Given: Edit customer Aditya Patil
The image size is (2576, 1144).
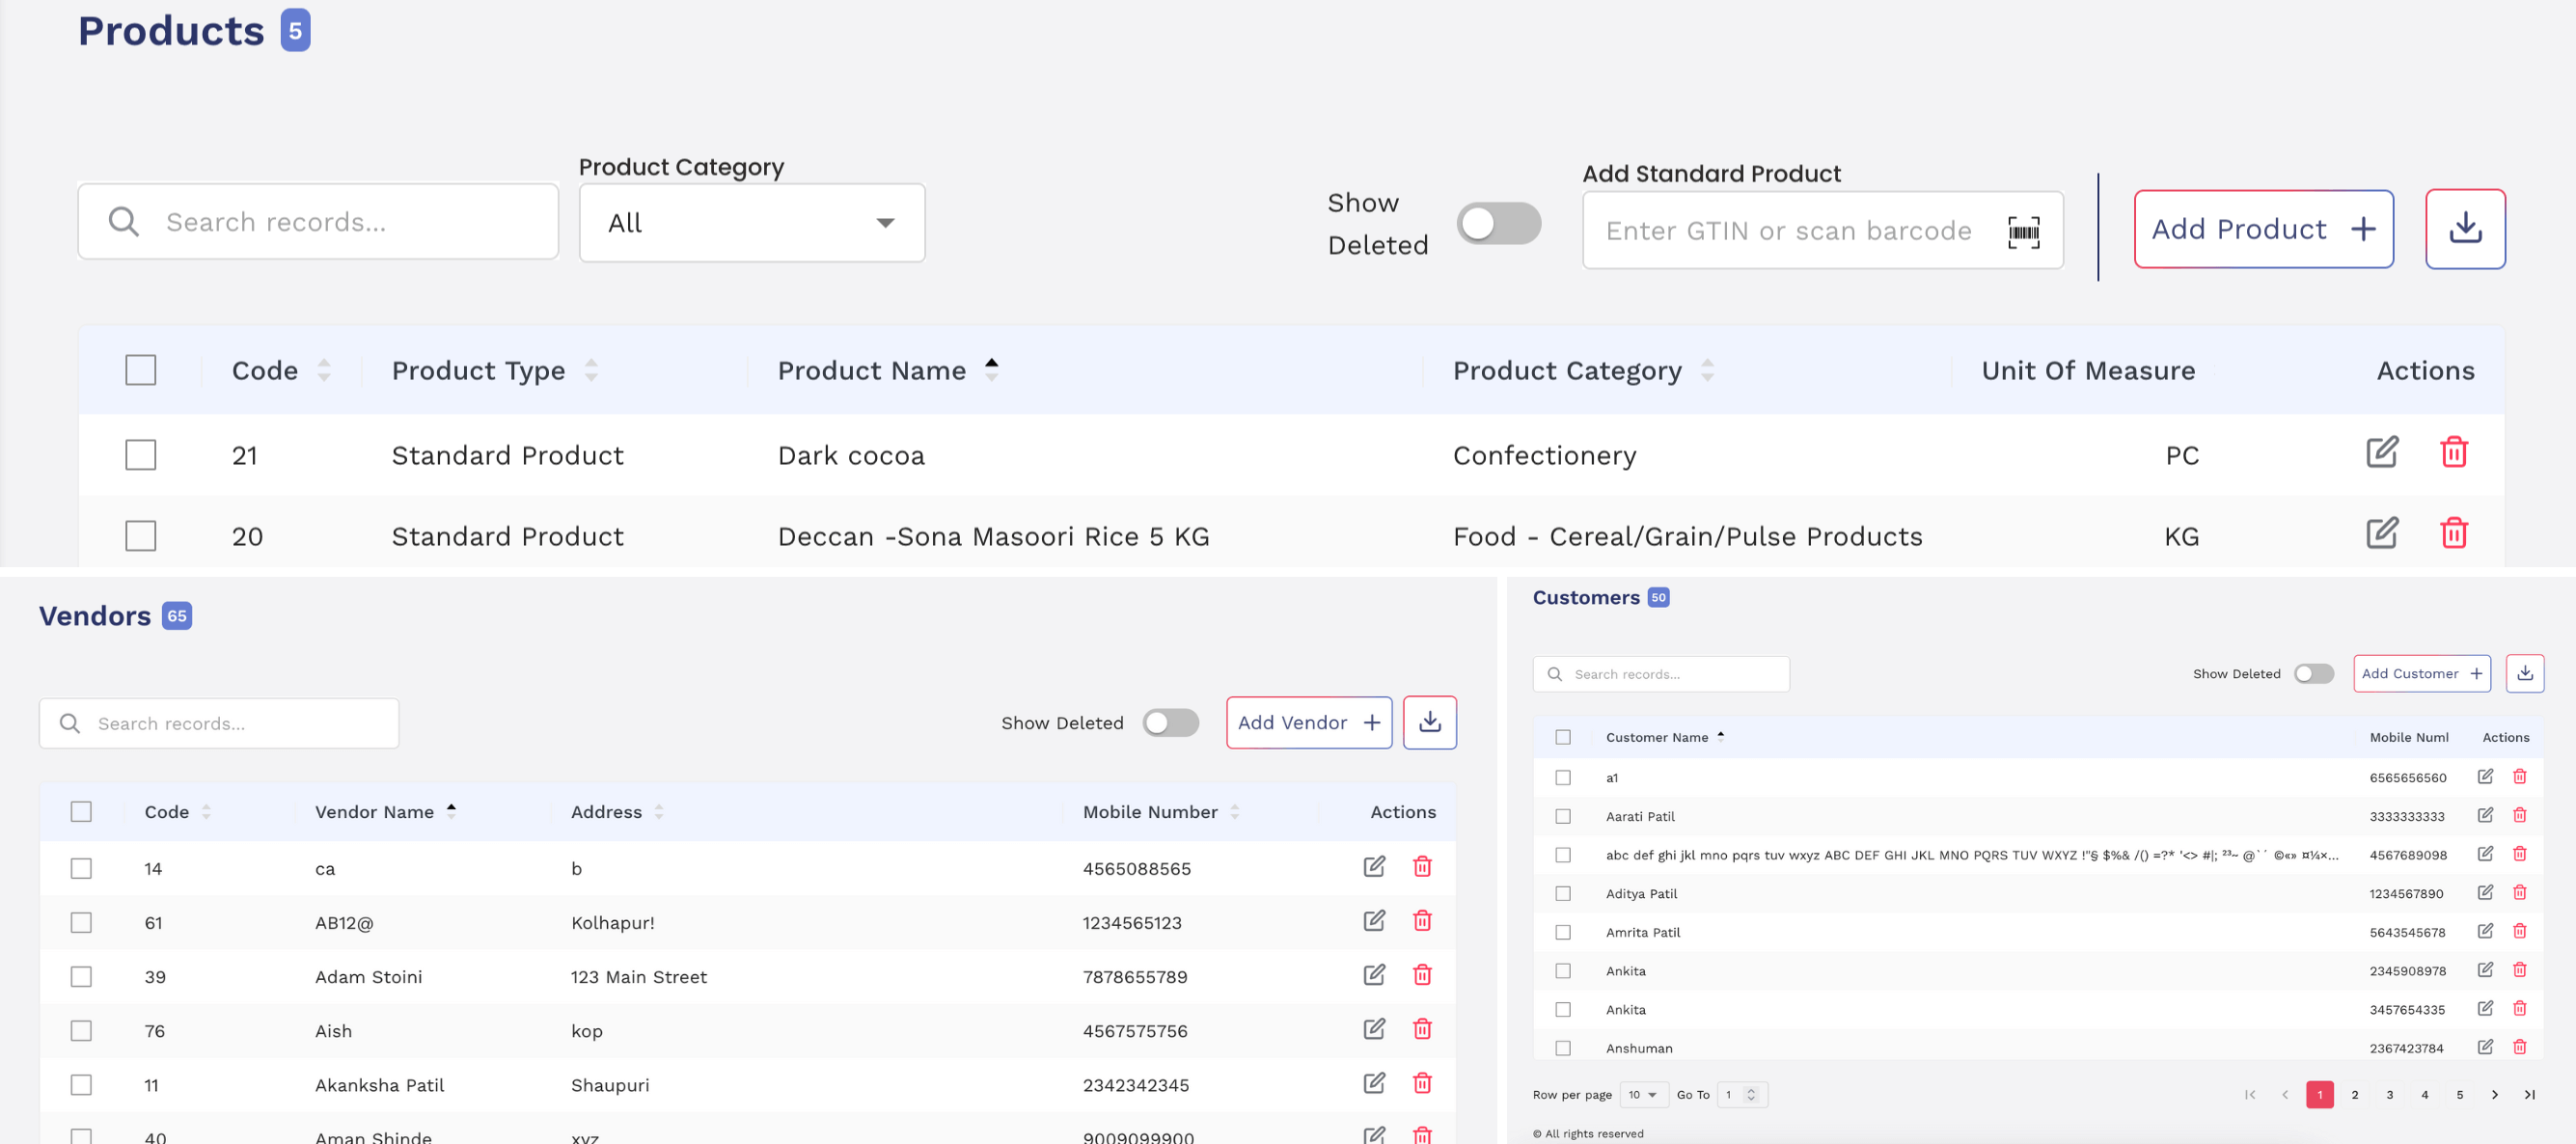Looking at the screenshot, I should (2485, 892).
